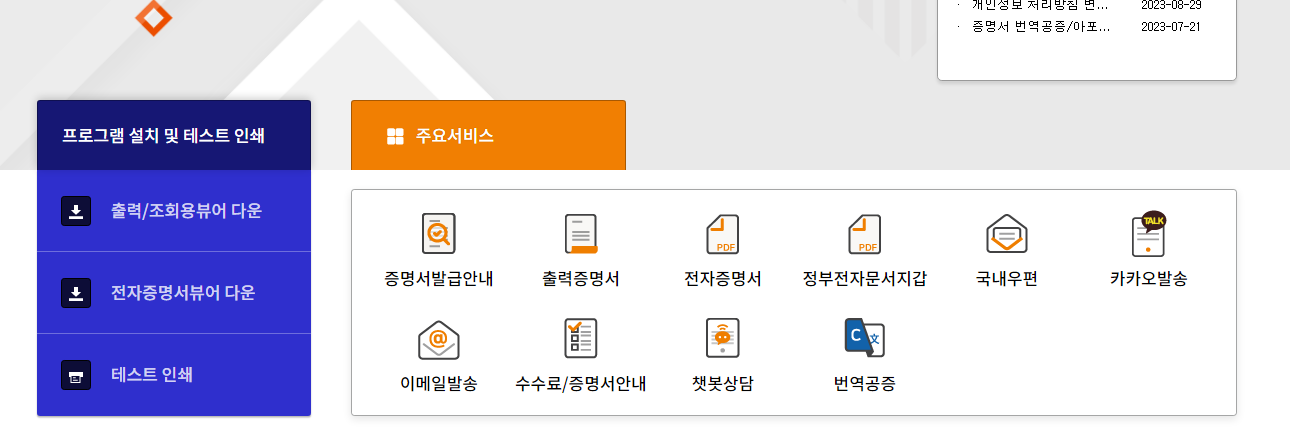Click 프로그램 설치 및 테스트 인쇄 header
The image size is (1290, 444).
[x=174, y=135]
